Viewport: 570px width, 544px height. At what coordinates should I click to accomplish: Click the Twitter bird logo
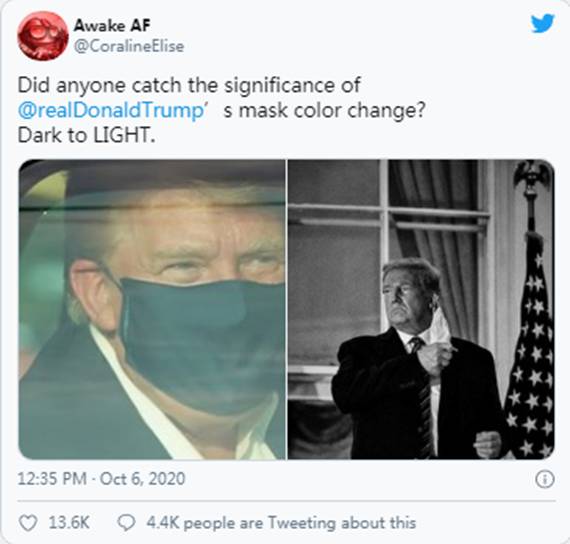coord(543,24)
